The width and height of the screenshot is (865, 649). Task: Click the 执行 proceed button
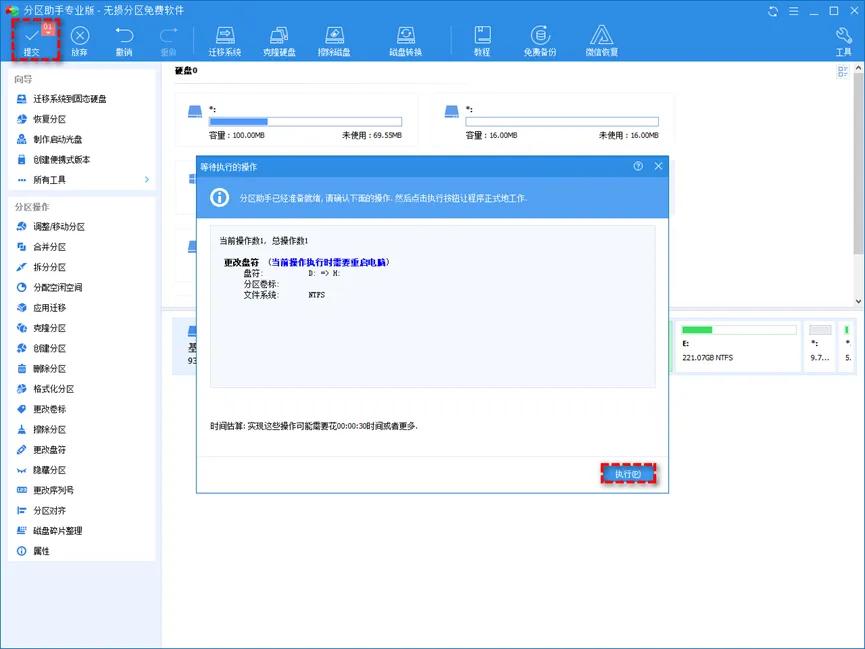click(x=628, y=474)
